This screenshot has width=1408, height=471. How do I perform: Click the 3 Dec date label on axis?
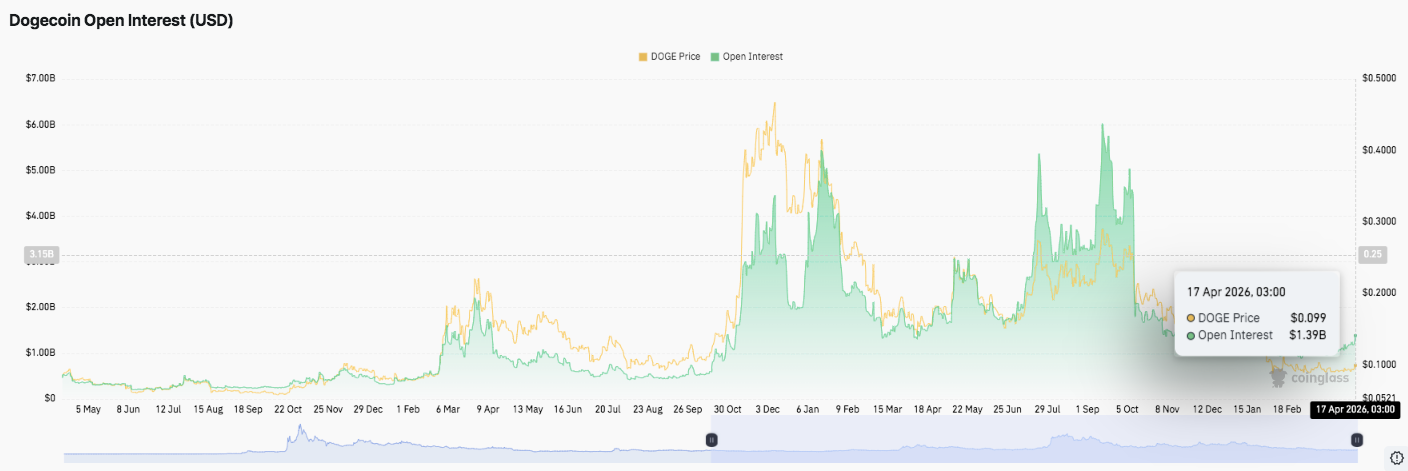769,409
